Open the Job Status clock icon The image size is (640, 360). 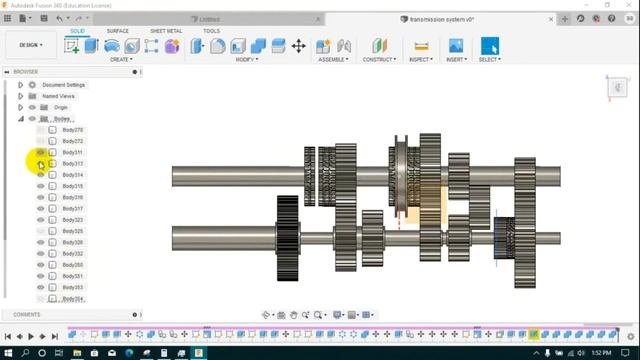[580, 18]
